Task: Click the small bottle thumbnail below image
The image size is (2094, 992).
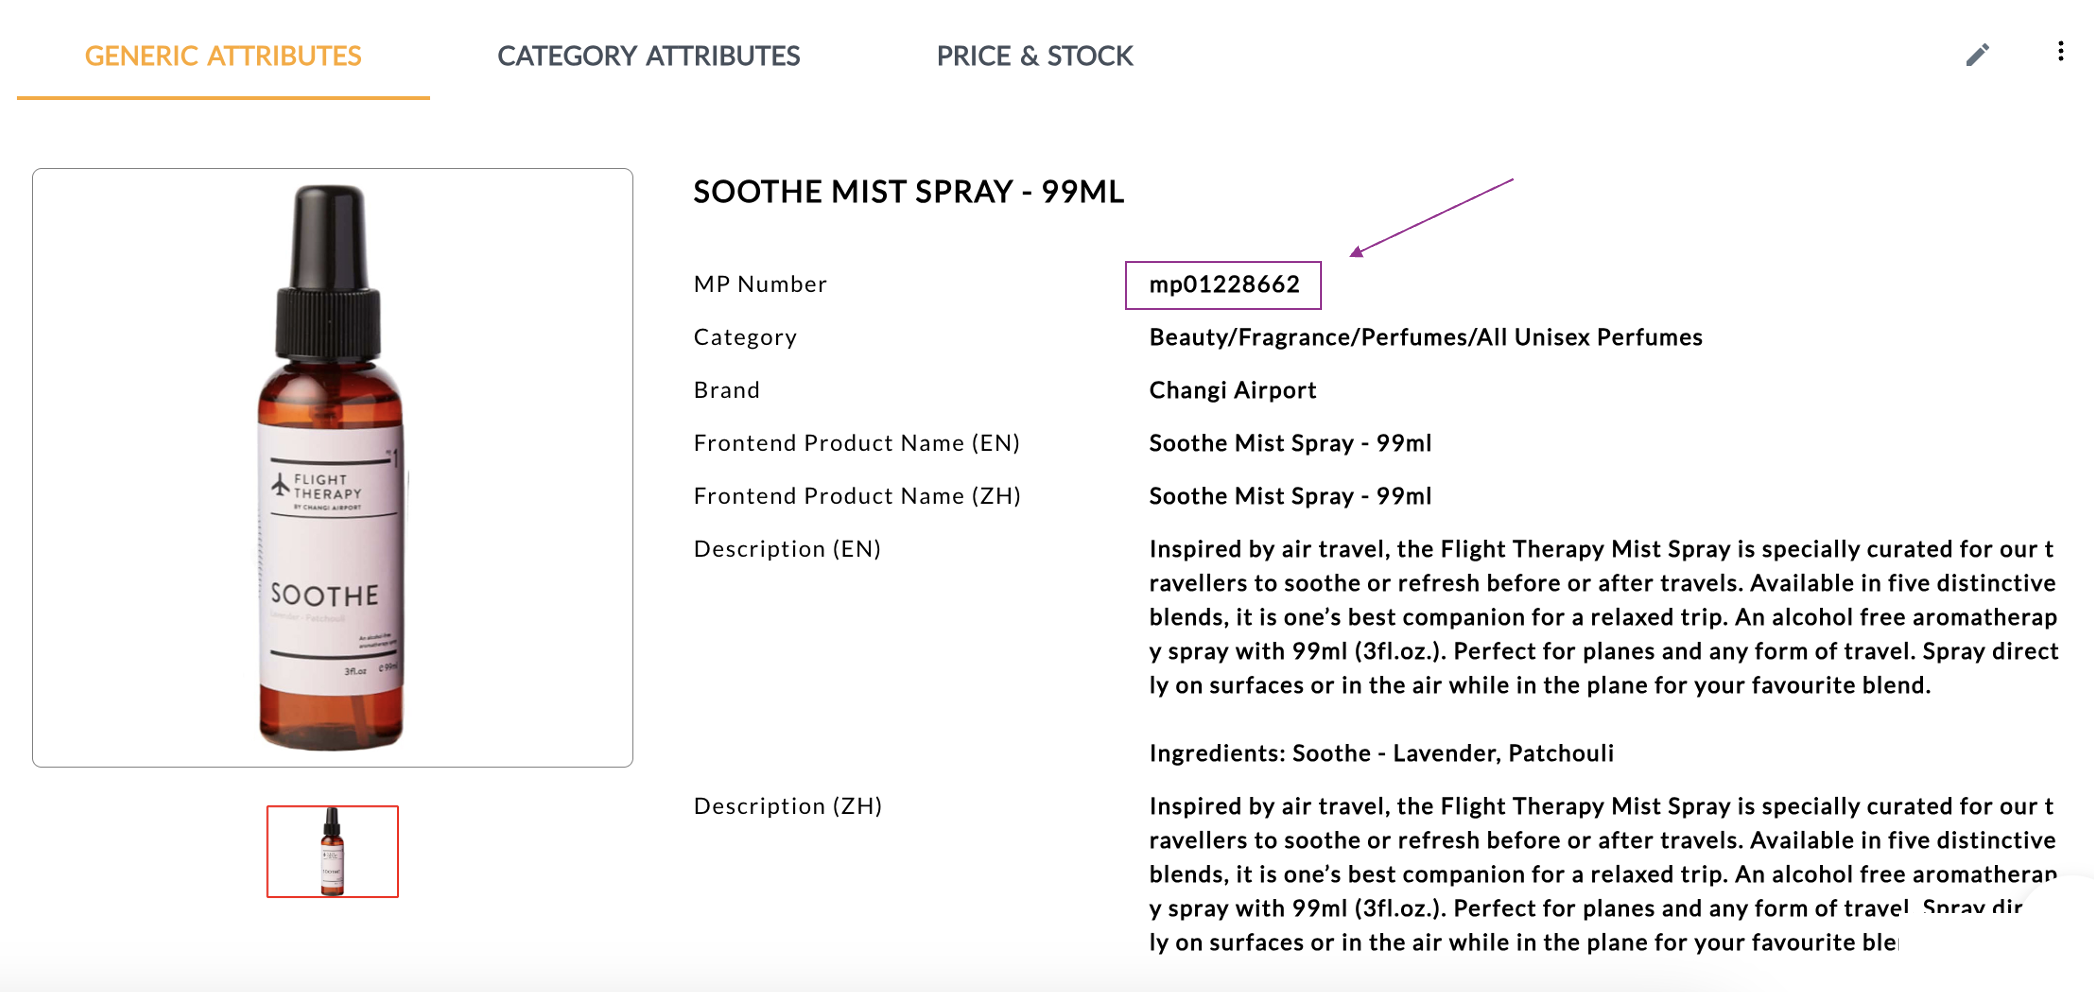Action: tap(332, 851)
